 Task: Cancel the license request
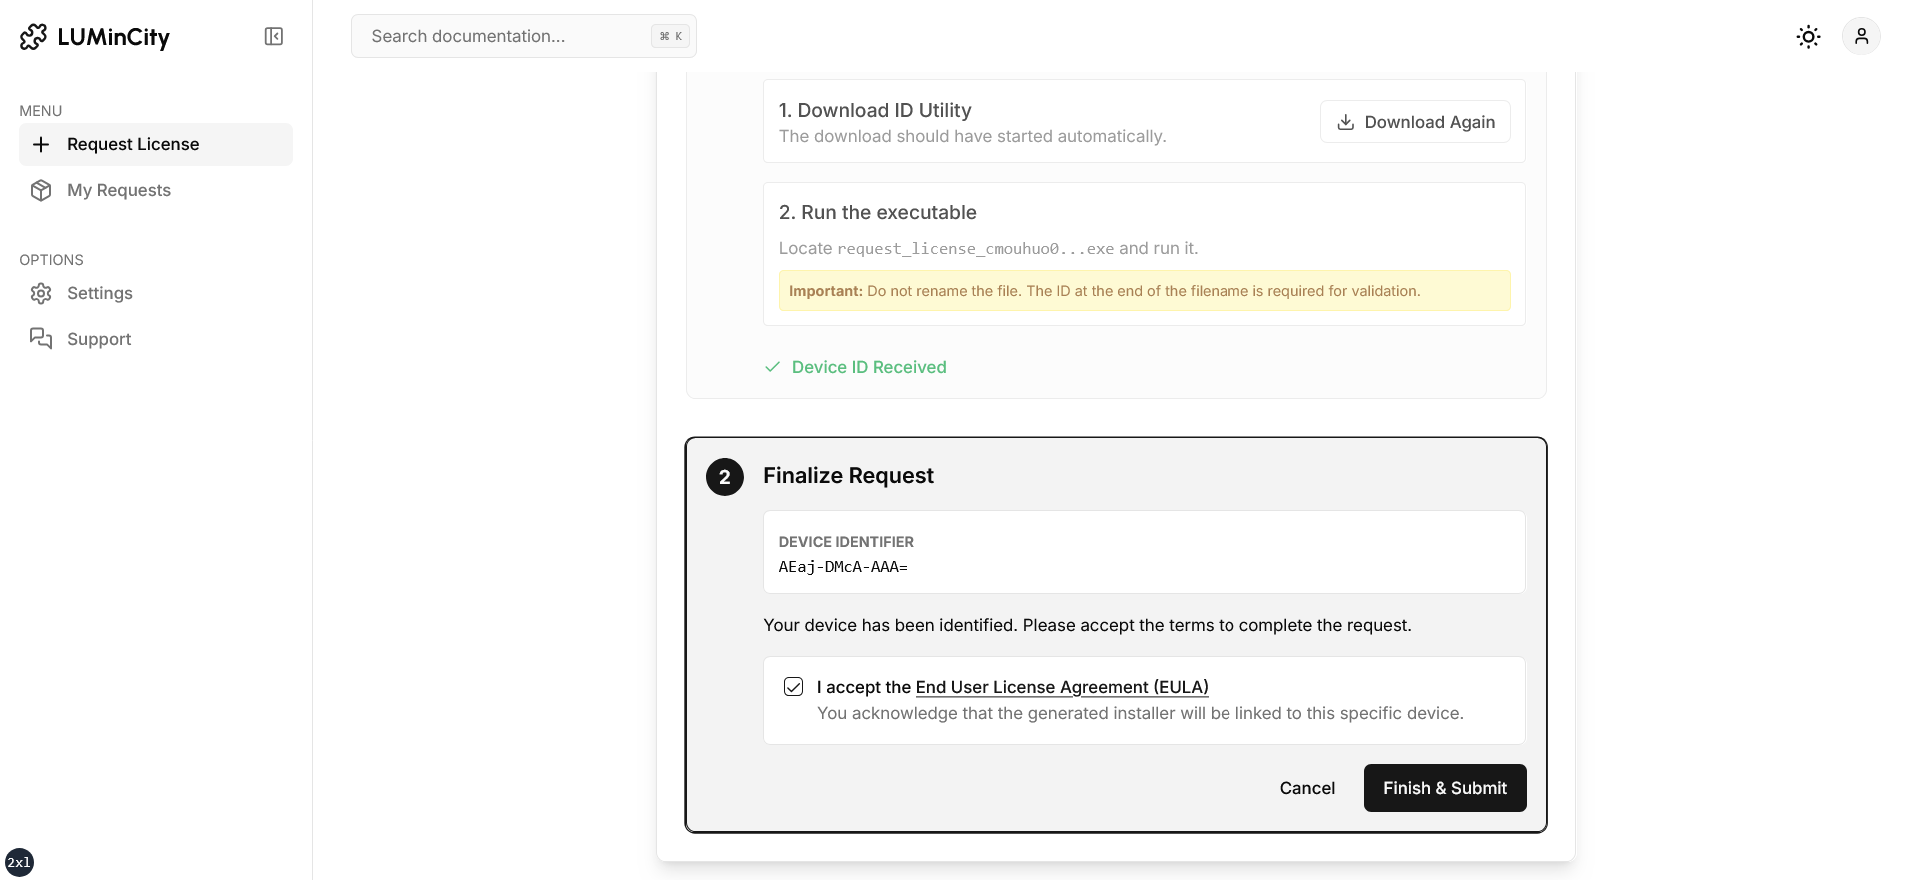click(x=1307, y=788)
